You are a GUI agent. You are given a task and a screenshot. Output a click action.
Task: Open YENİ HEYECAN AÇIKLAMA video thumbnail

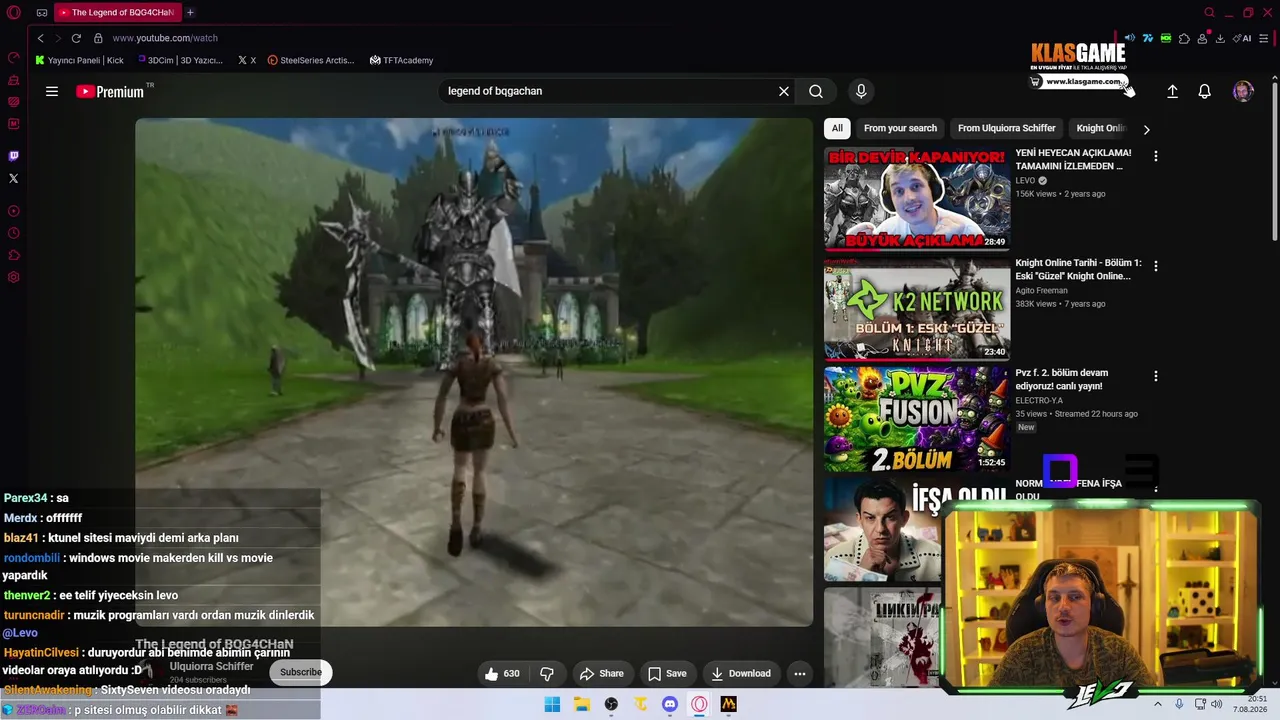point(917,199)
